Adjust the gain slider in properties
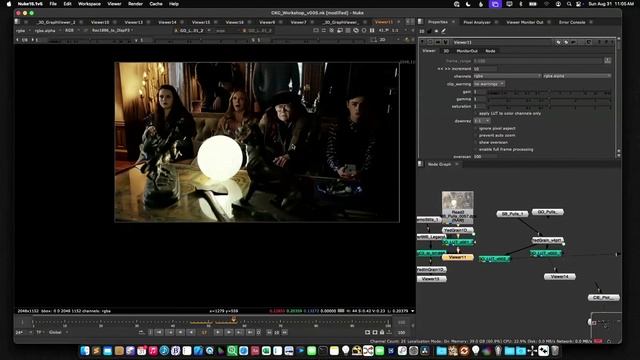The height and width of the screenshot is (360, 640). click(549, 92)
